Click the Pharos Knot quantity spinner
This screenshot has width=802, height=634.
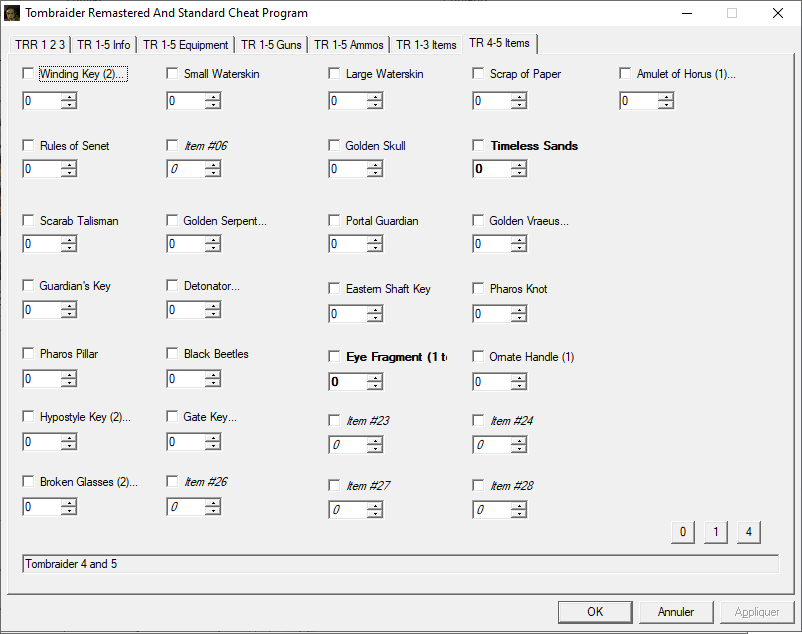pyautogui.click(x=519, y=313)
